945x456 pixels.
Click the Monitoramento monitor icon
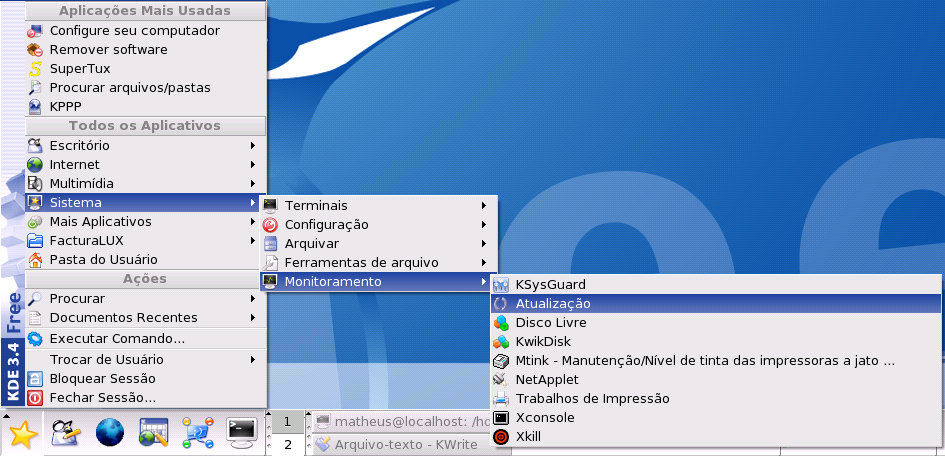[x=271, y=281]
